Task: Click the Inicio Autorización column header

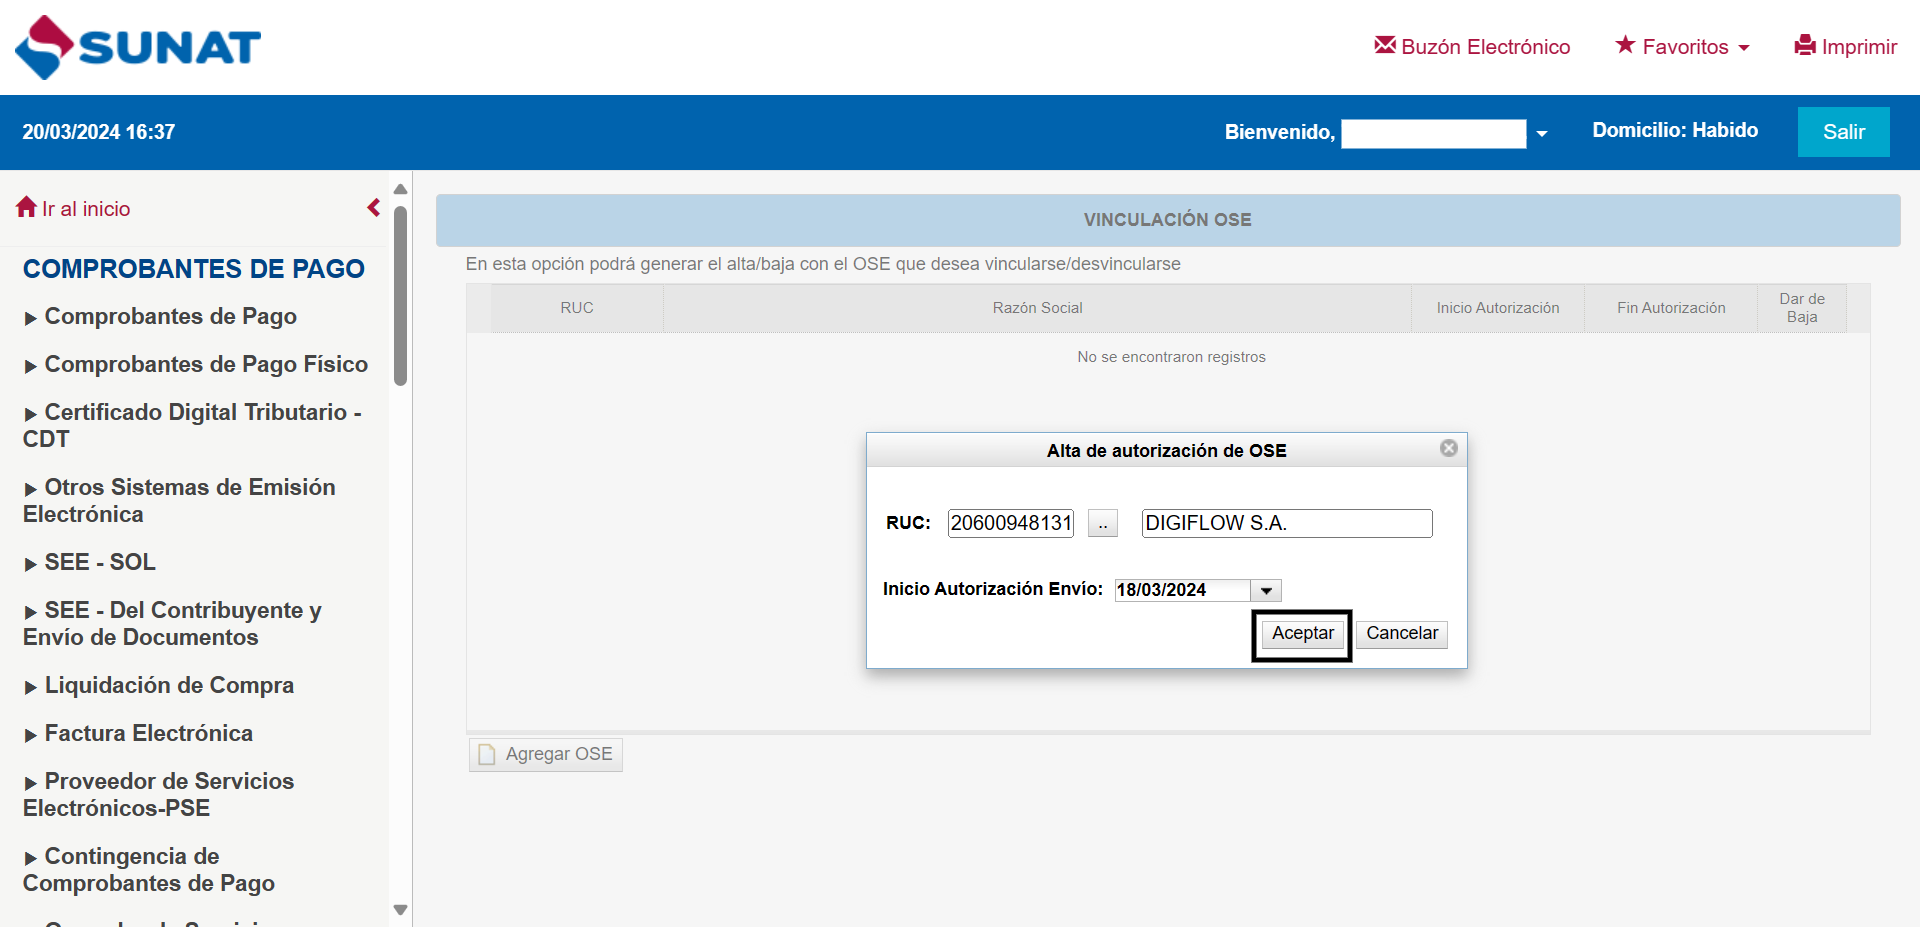Action: click(x=1498, y=308)
